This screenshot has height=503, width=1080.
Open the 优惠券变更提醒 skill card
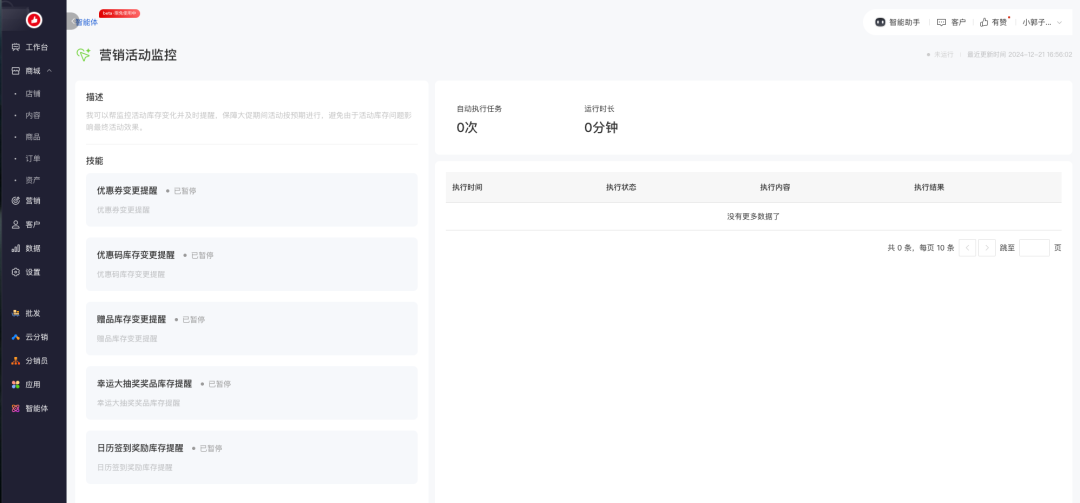[251, 199]
